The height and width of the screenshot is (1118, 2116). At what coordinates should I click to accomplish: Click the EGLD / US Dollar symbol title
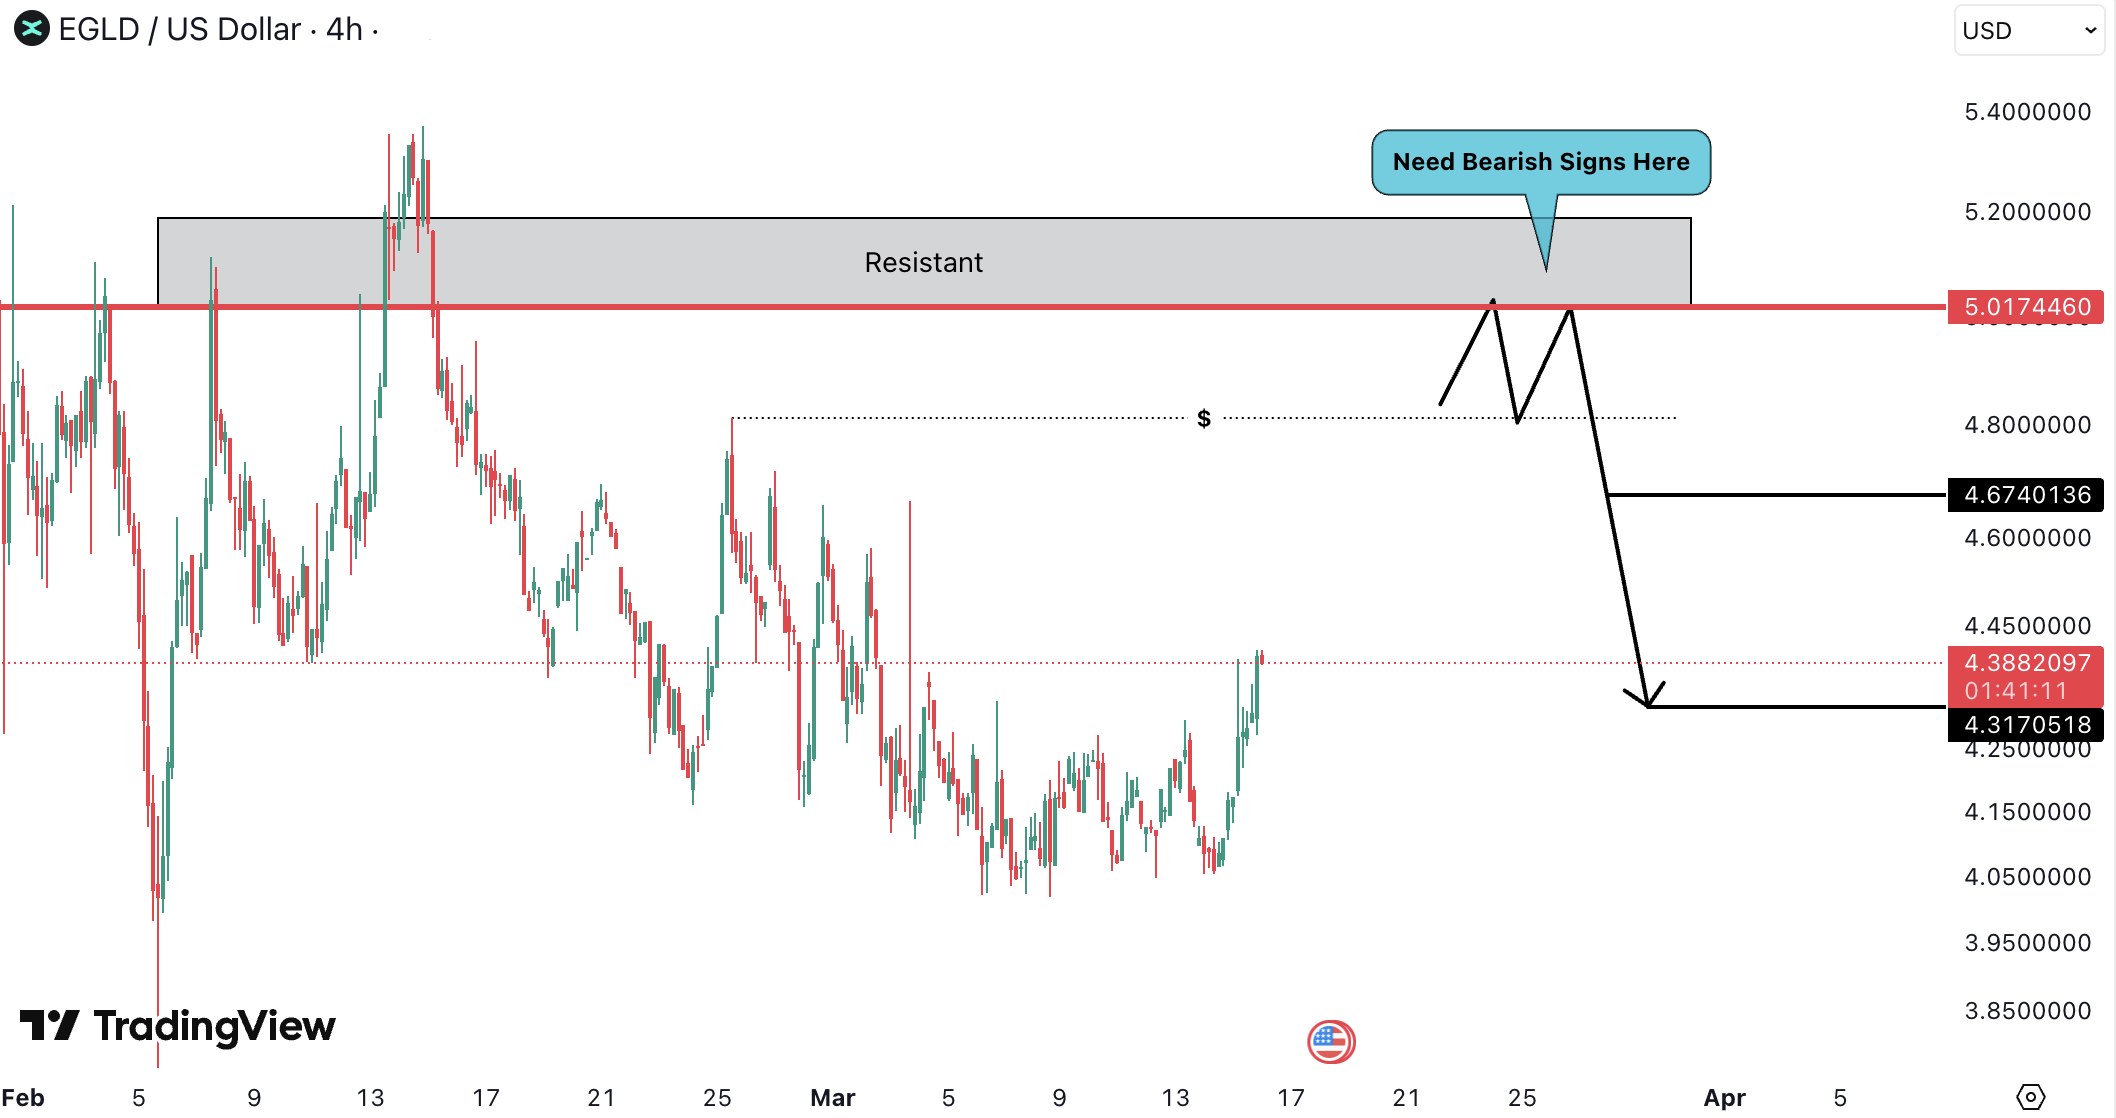pyautogui.click(x=180, y=30)
